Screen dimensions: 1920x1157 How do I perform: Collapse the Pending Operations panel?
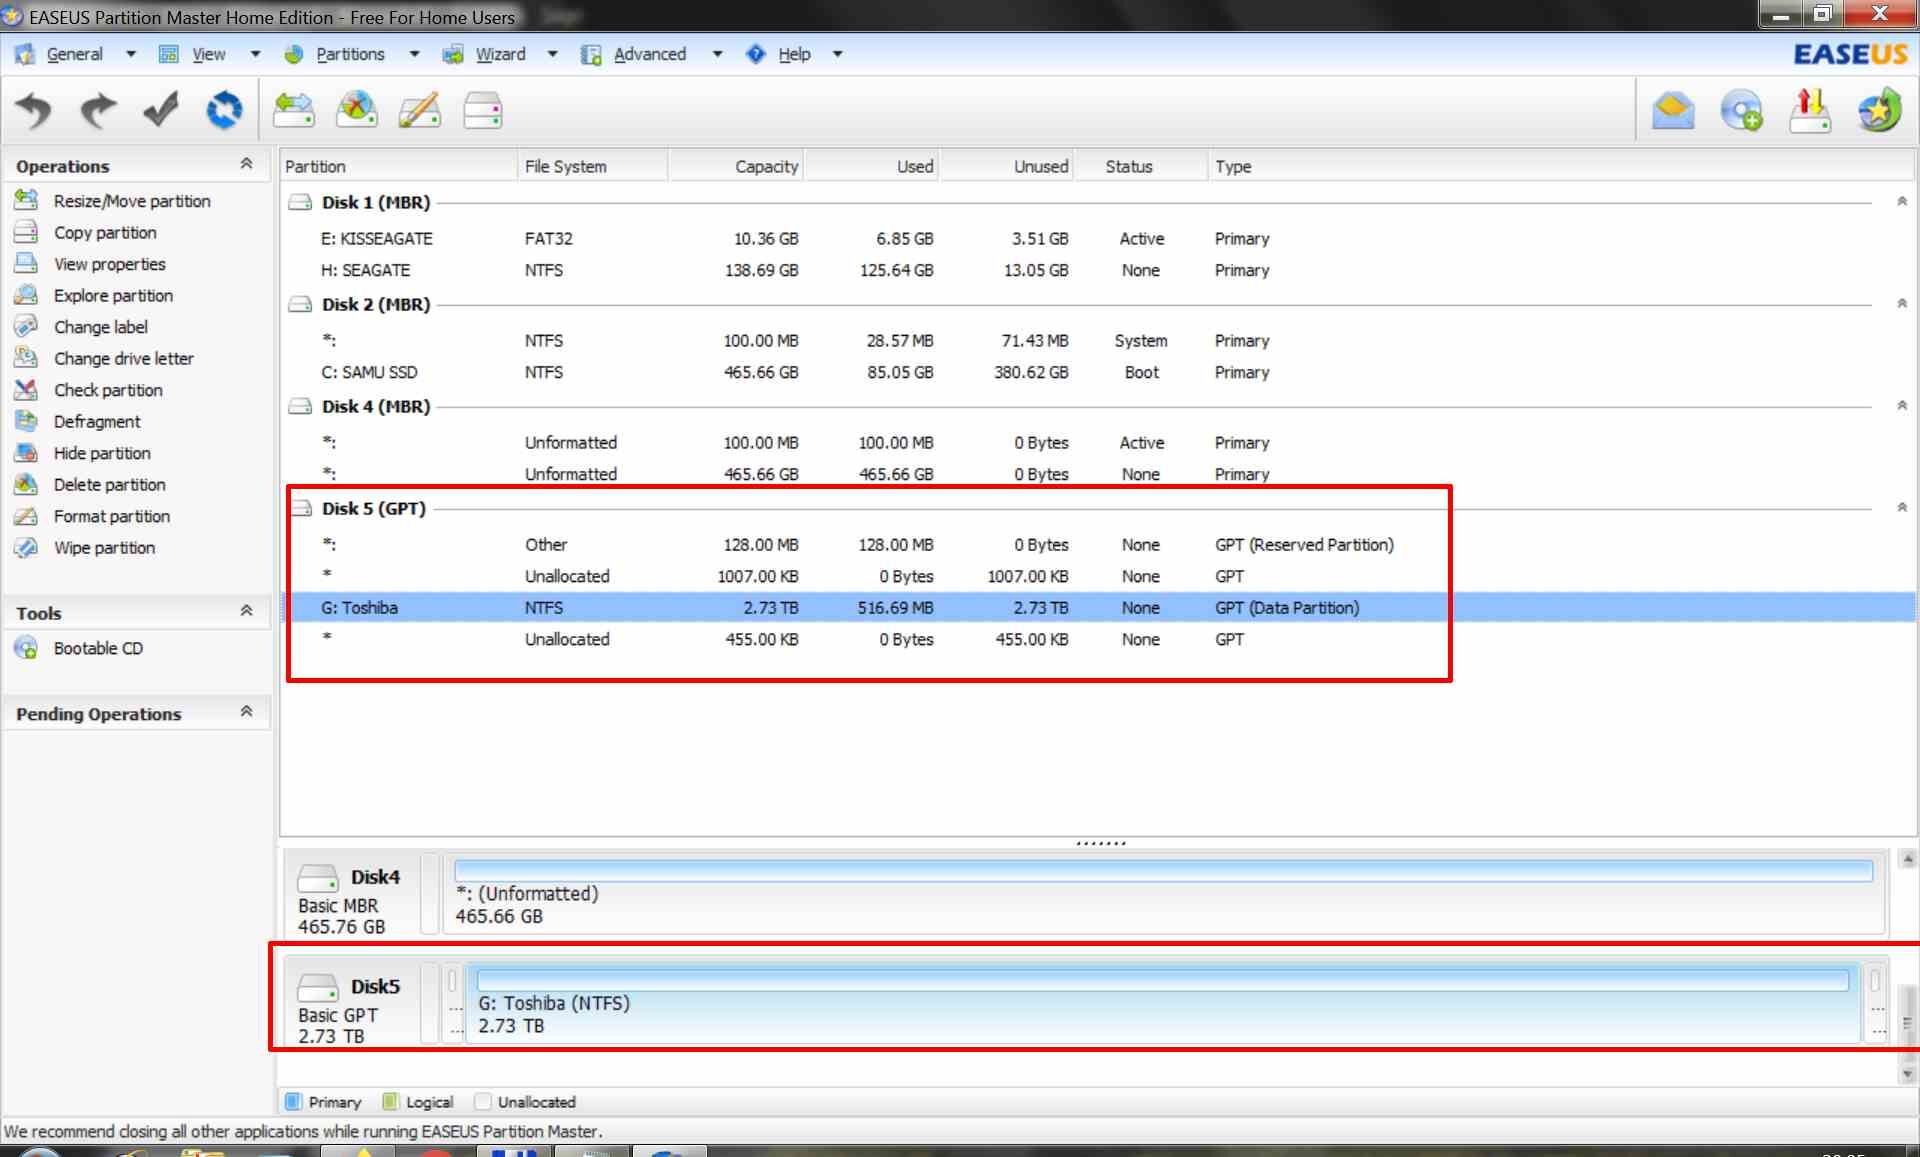pos(246,712)
